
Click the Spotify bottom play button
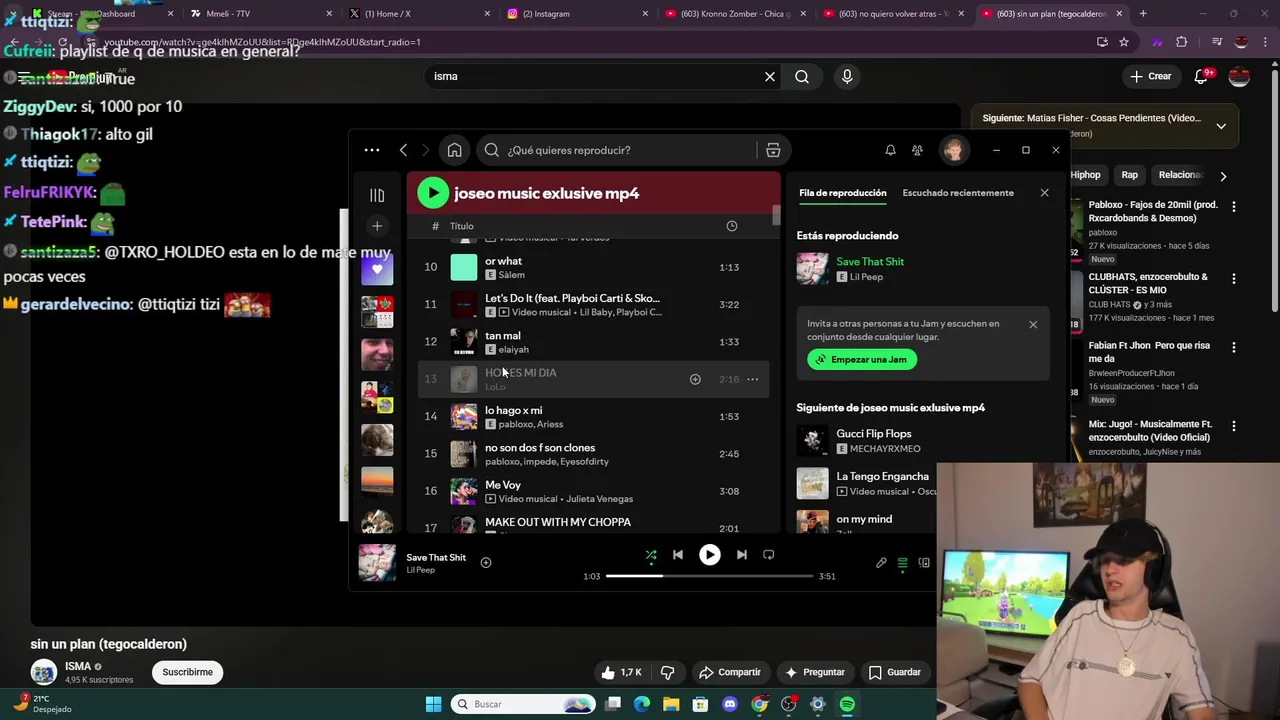709,555
